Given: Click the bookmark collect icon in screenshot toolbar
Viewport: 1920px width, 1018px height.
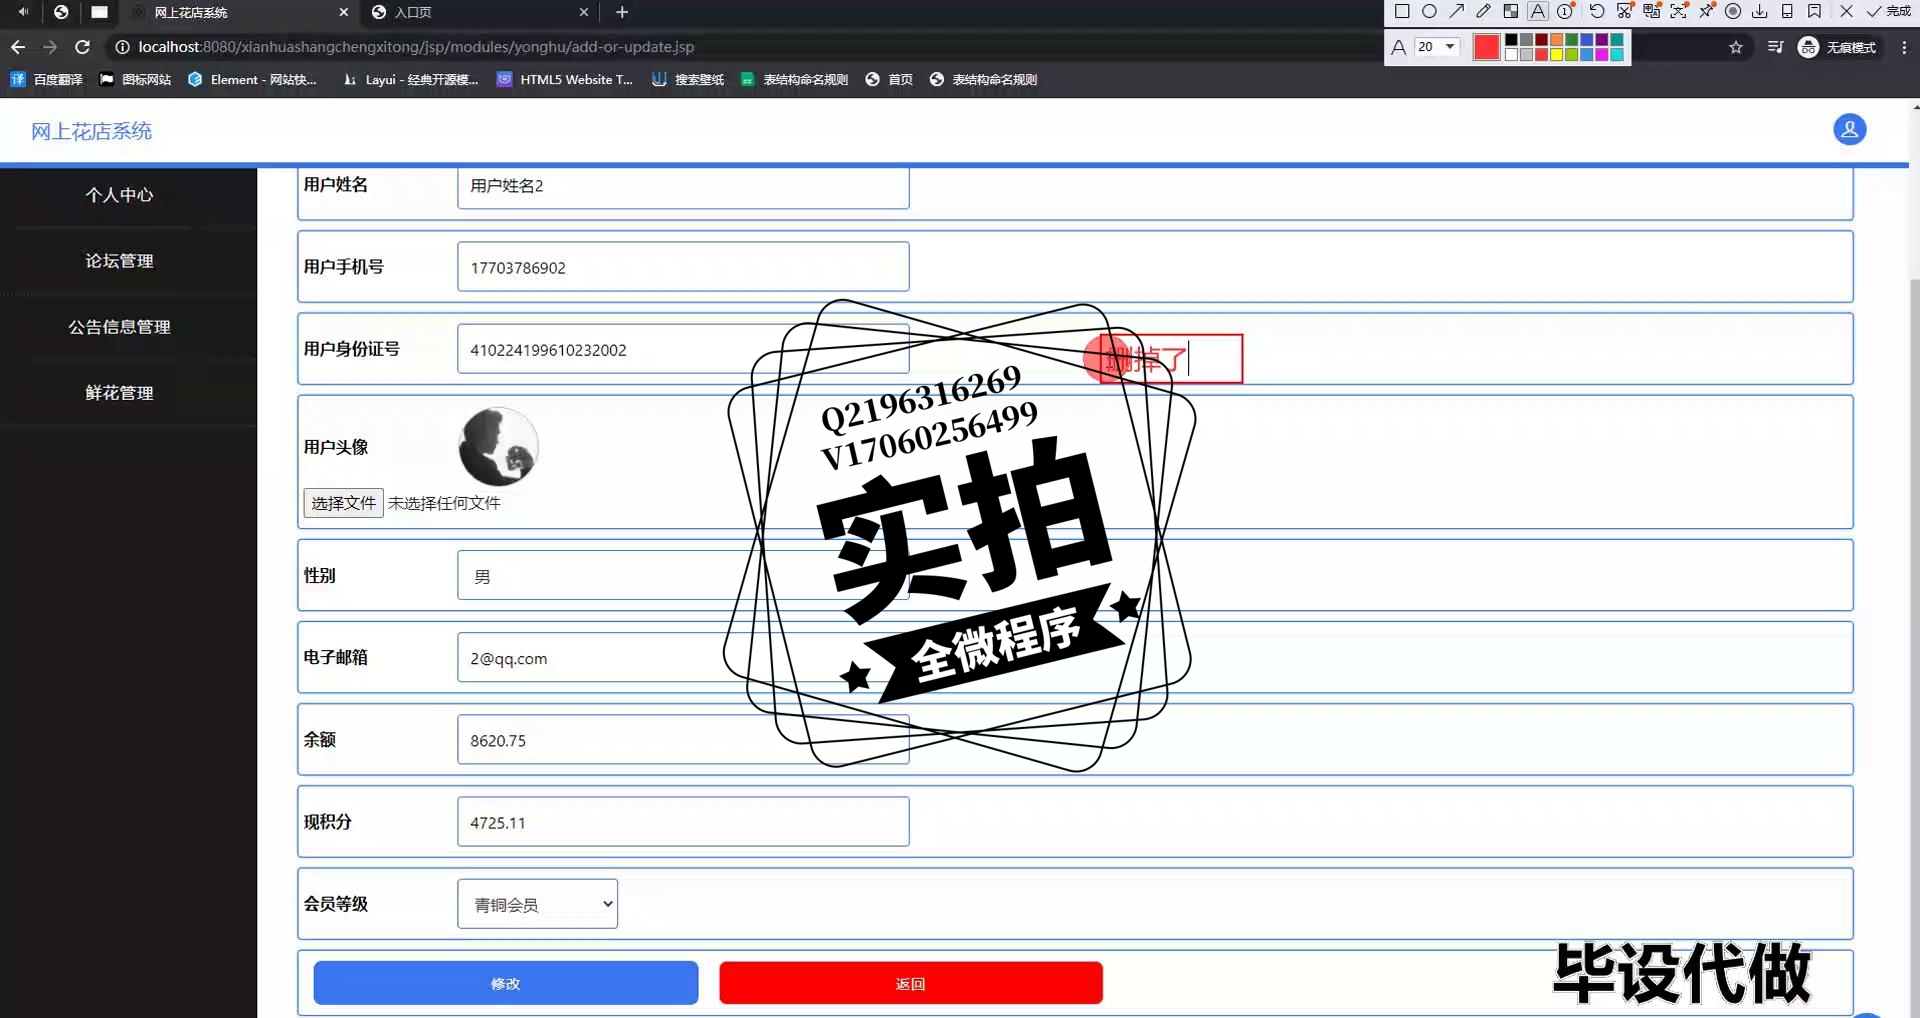Looking at the screenshot, I should pos(1814,12).
